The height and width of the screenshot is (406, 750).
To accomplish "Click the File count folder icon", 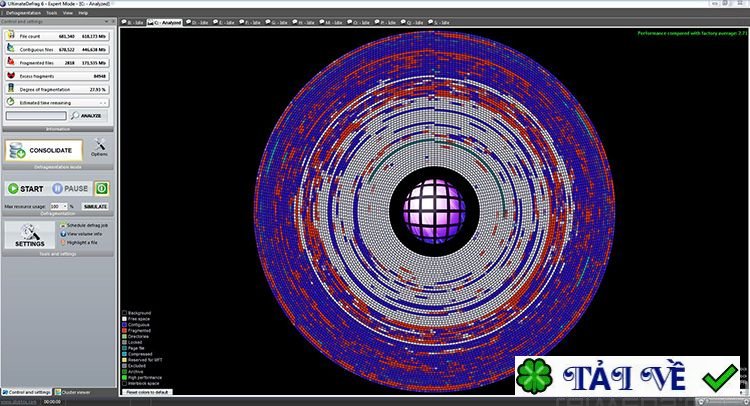I will click(x=11, y=35).
